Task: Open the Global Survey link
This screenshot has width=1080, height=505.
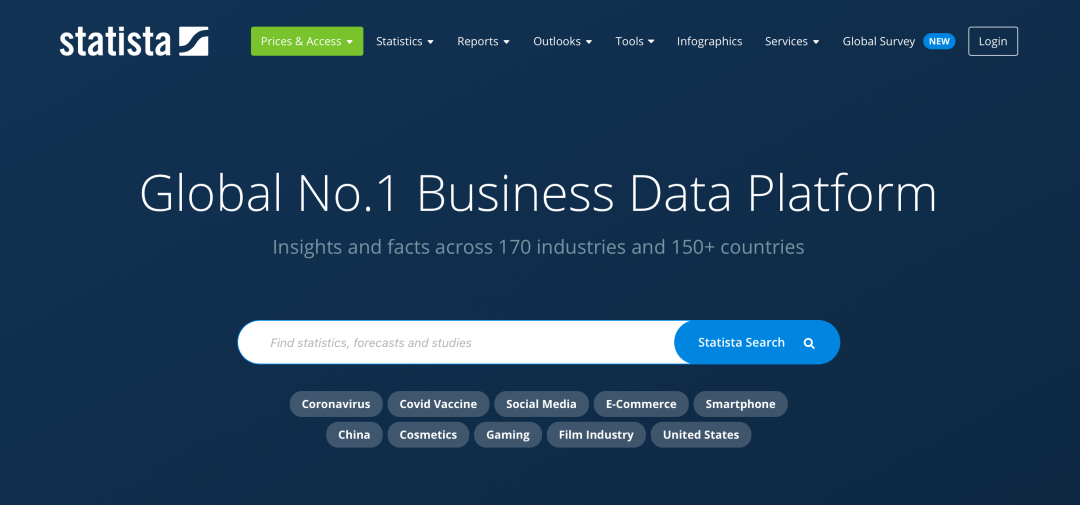Action: (879, 41)
